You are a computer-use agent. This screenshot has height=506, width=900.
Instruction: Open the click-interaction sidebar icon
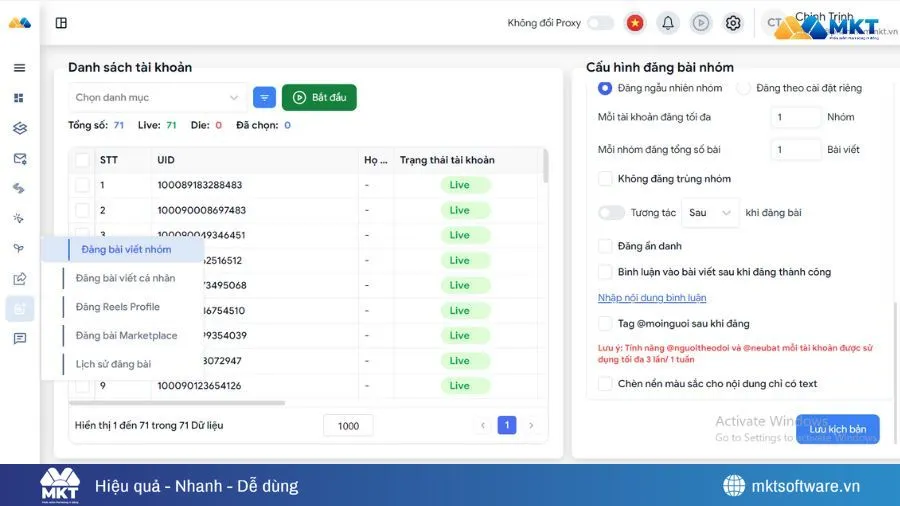point(19,218)
